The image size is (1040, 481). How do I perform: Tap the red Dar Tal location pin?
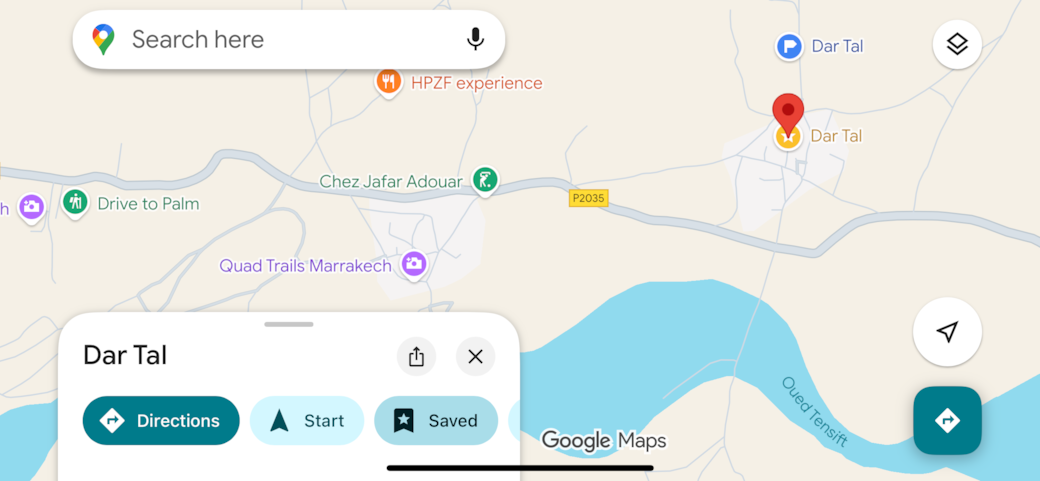(x=788, y=114)
